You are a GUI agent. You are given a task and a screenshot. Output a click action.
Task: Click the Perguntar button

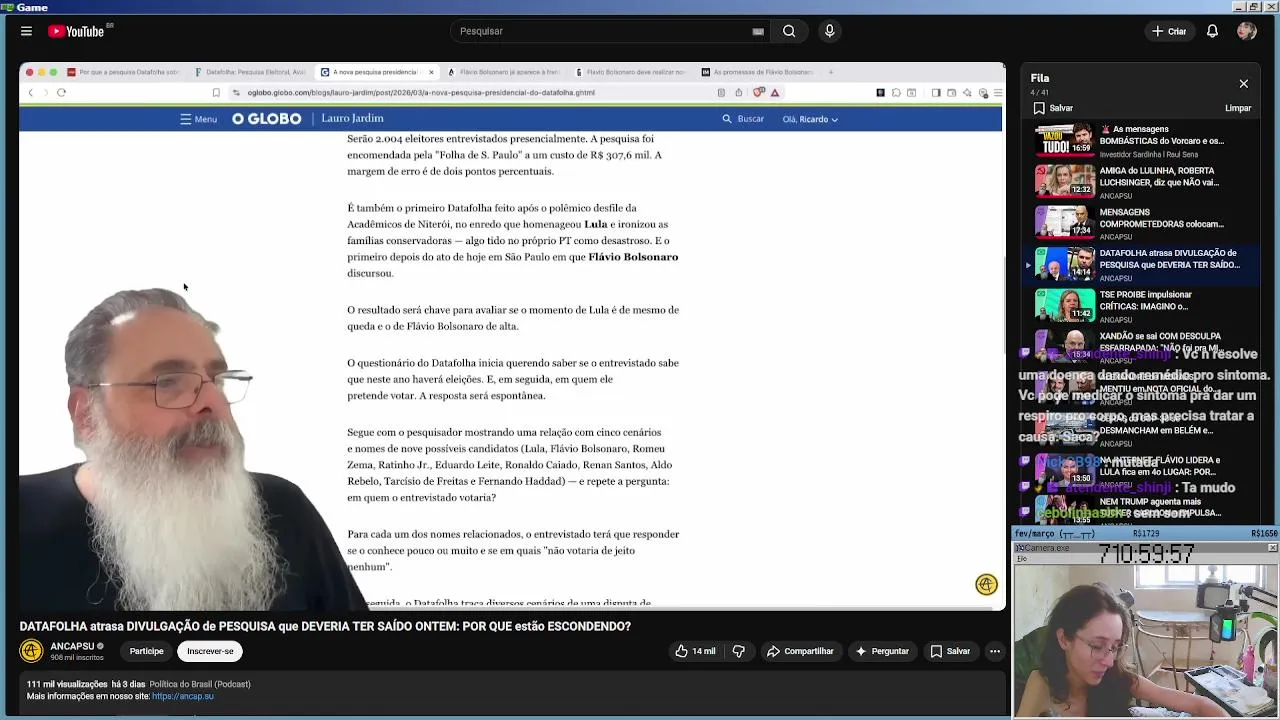[881, 651]
